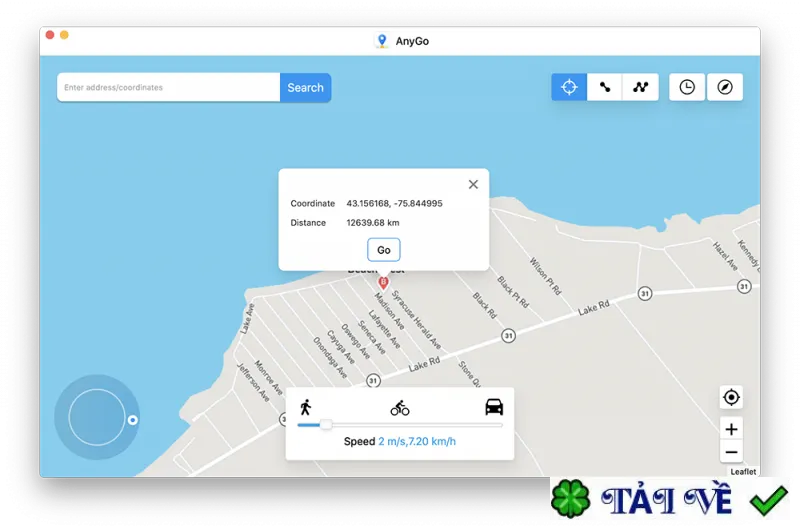Select the walking speed icon

(x=306, y=407)
